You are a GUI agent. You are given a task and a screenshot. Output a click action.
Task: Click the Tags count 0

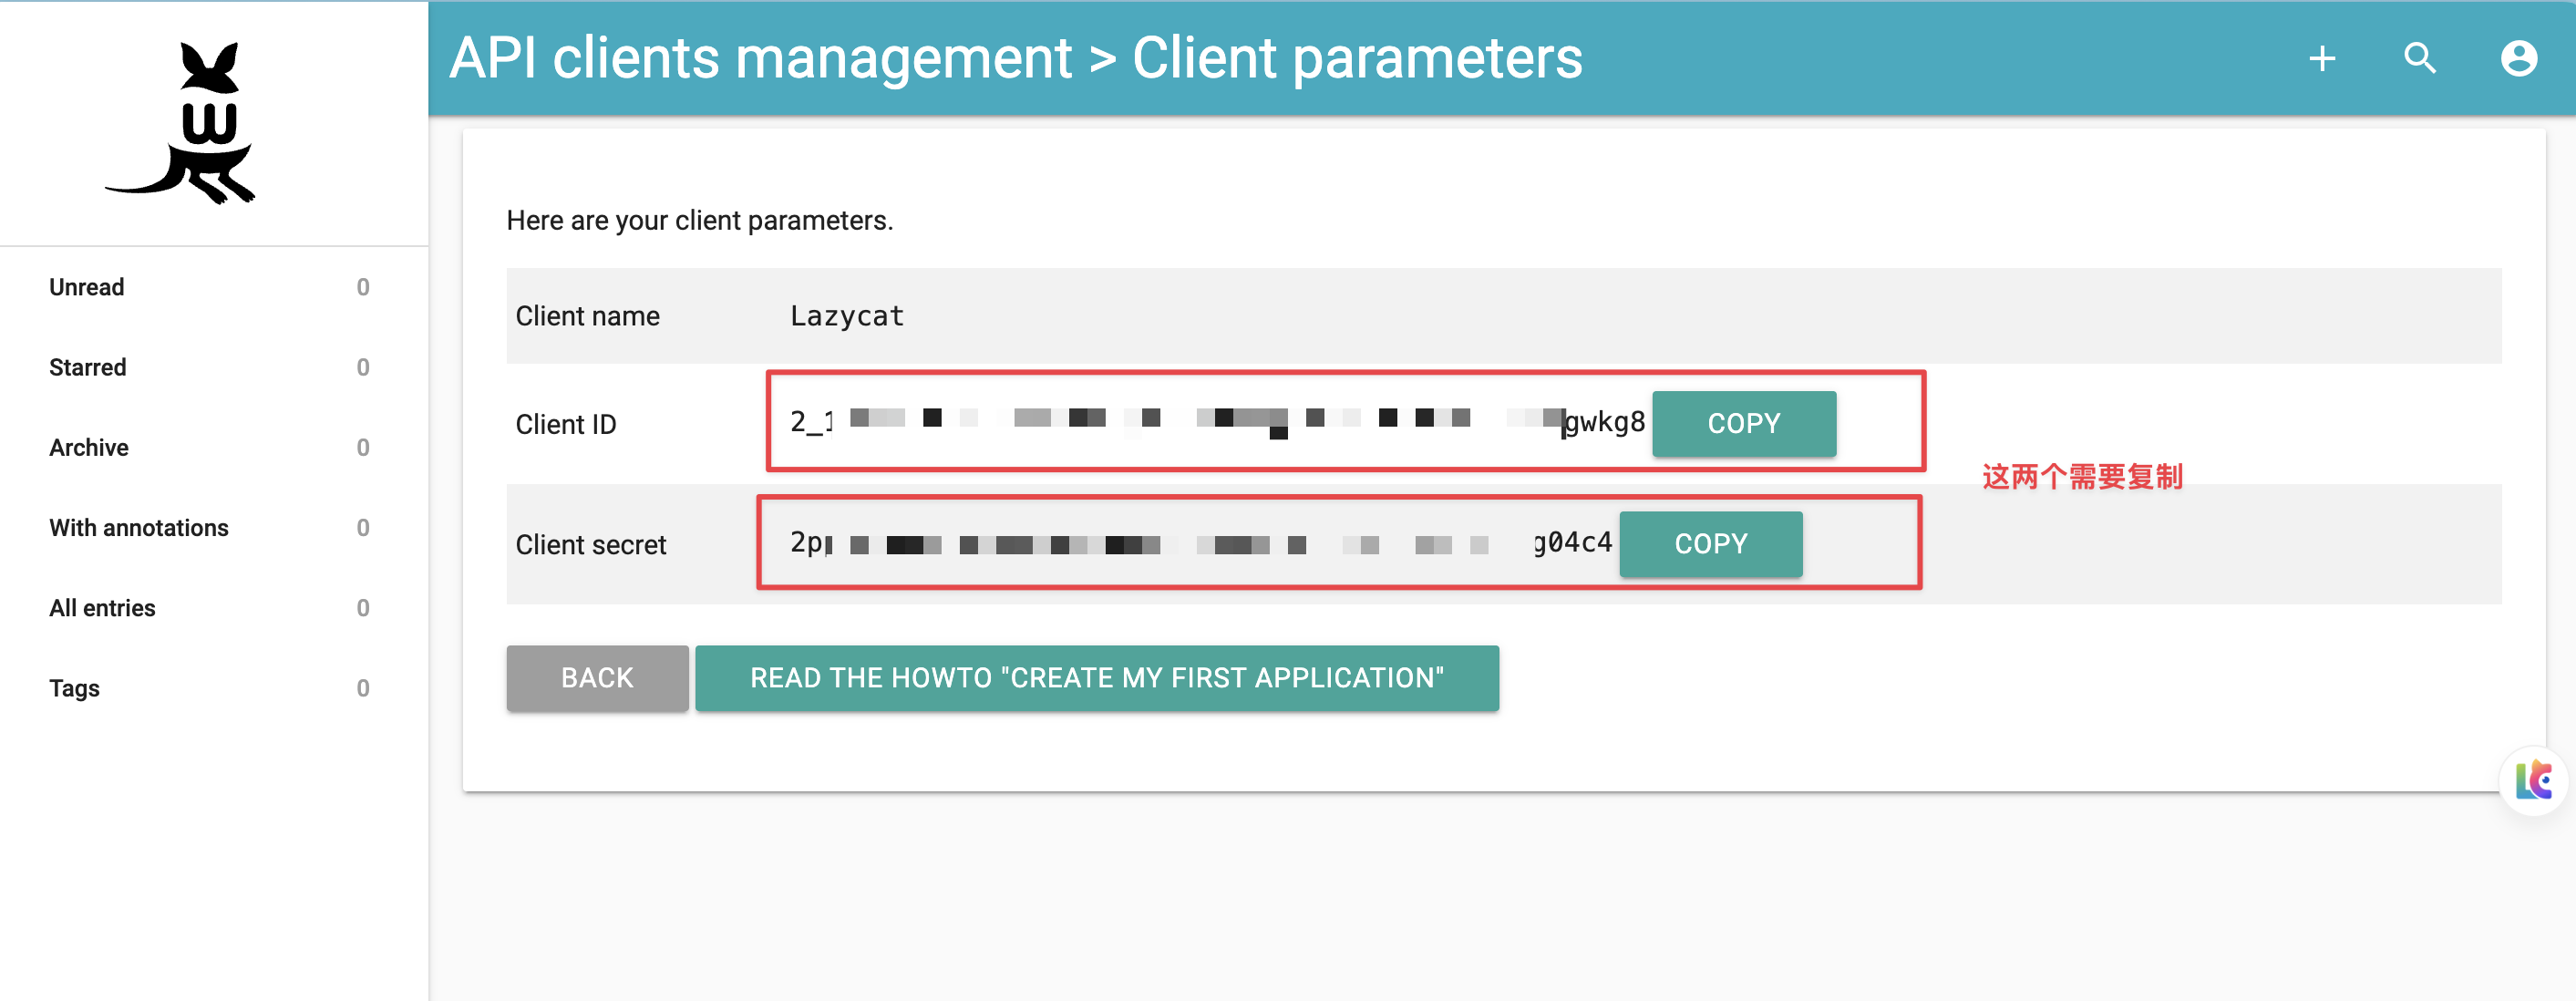click(363, 688)
